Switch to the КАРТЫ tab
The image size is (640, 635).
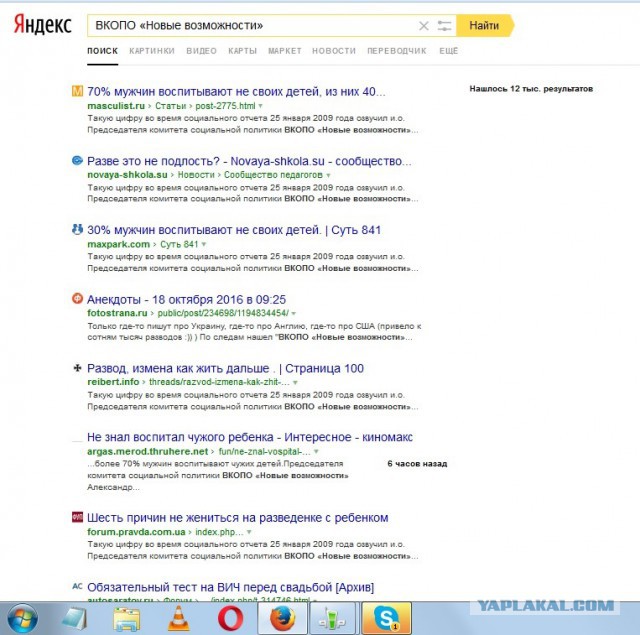pos(242,51)
